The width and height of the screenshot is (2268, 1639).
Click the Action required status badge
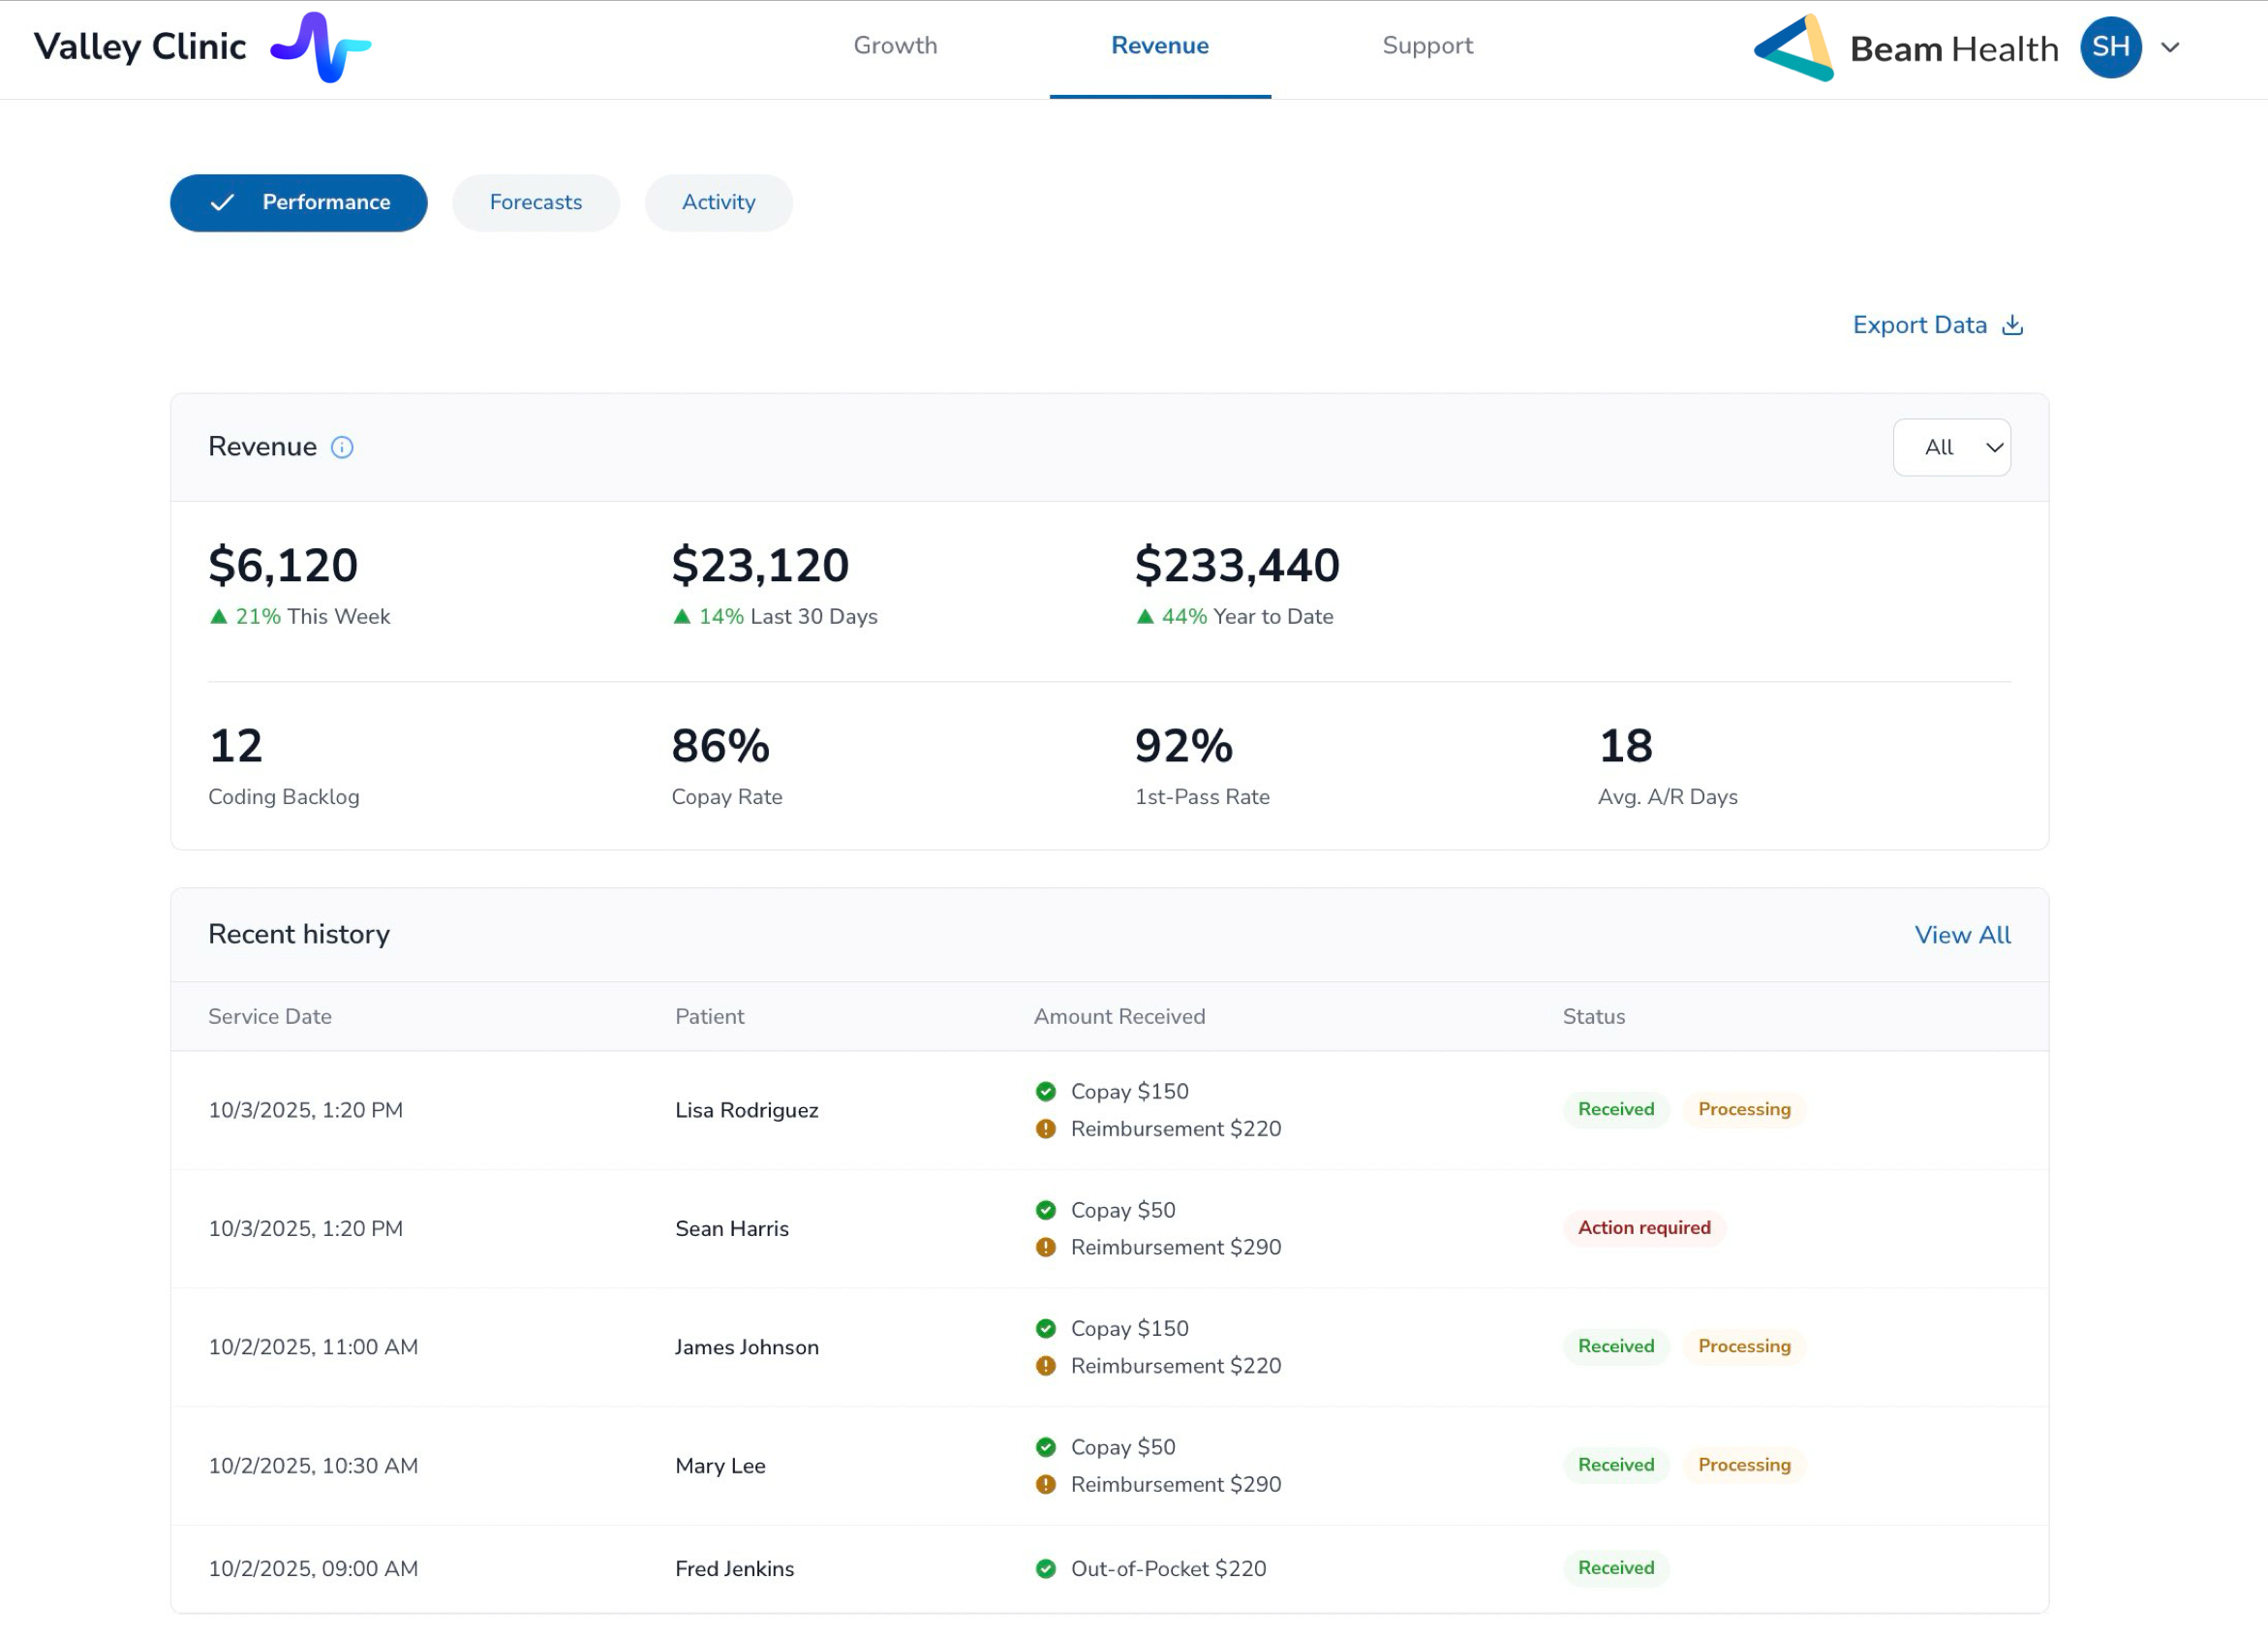point(1644,1228)
